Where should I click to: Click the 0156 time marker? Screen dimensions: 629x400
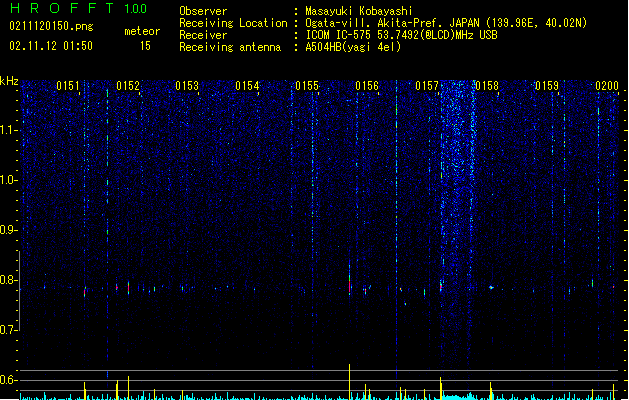[x=367, y=86]
